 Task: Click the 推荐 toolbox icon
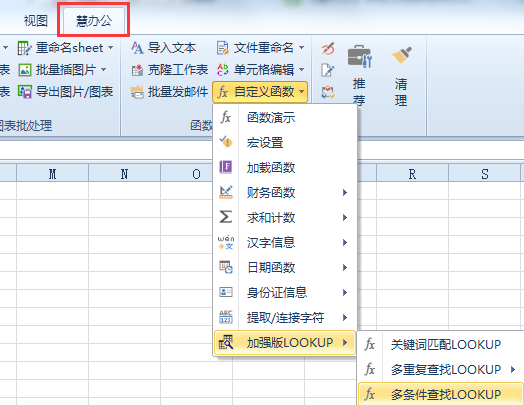[360, 56]
